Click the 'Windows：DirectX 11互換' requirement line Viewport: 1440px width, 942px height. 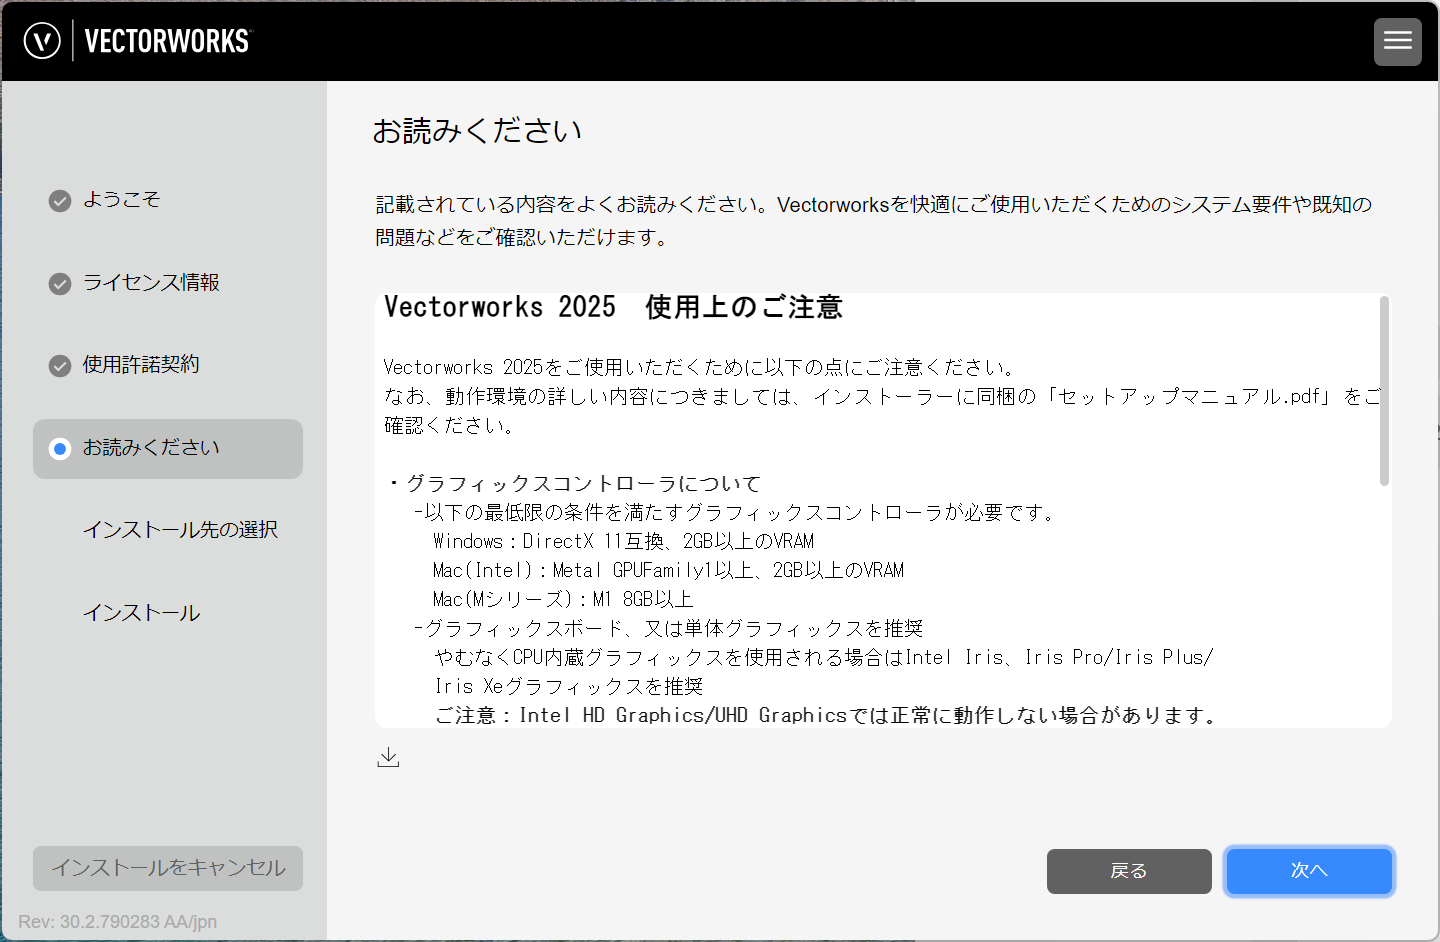point(623,541)
